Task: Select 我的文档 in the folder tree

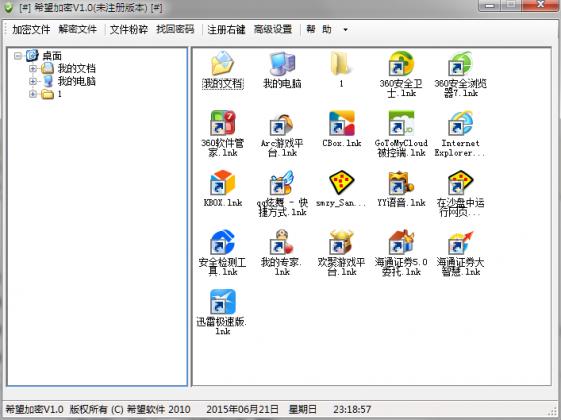Action: coord(77,68)
